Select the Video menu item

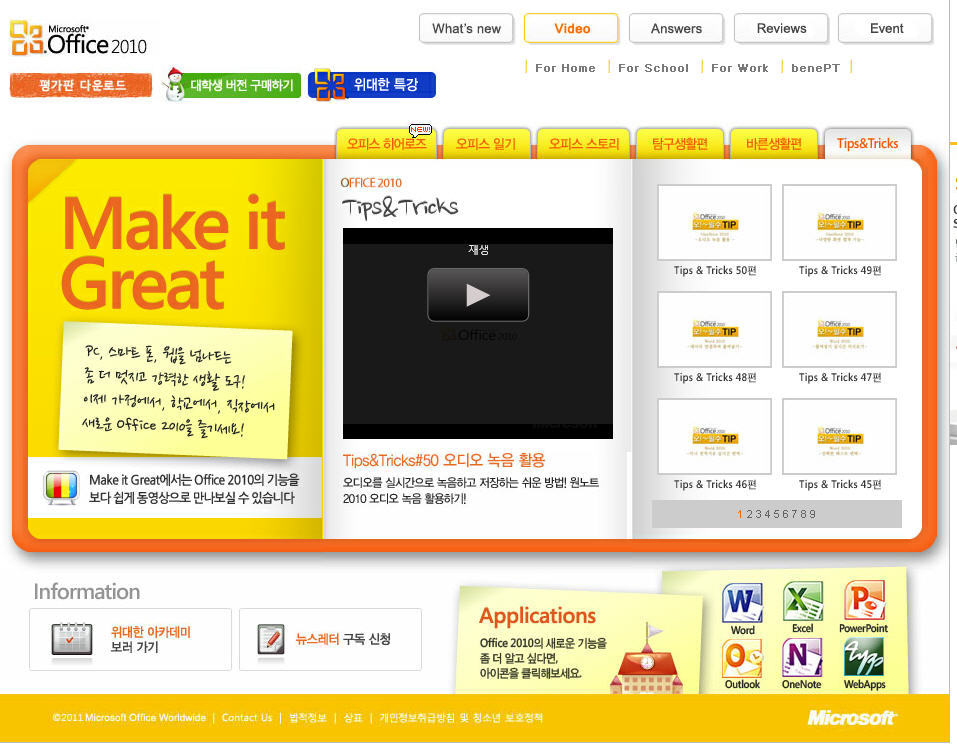[x=572, y=29]
